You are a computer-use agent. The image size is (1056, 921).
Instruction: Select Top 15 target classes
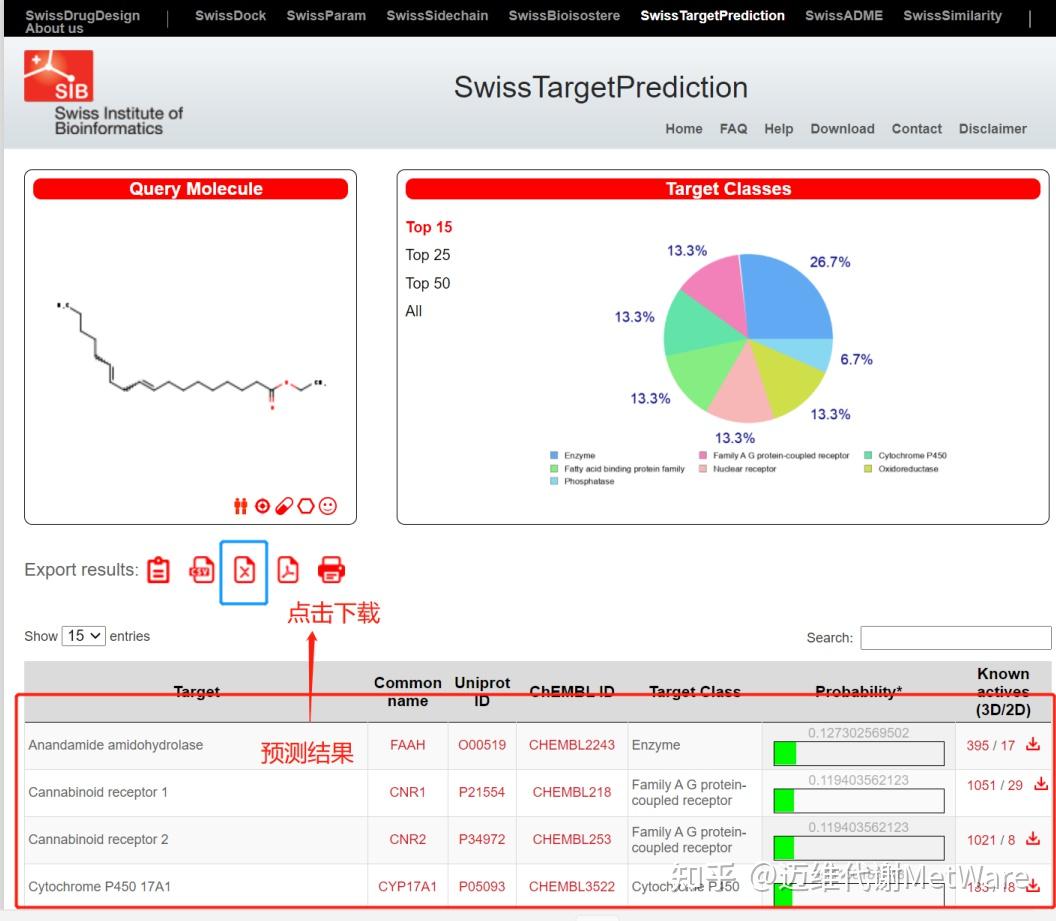click(429, 227)
